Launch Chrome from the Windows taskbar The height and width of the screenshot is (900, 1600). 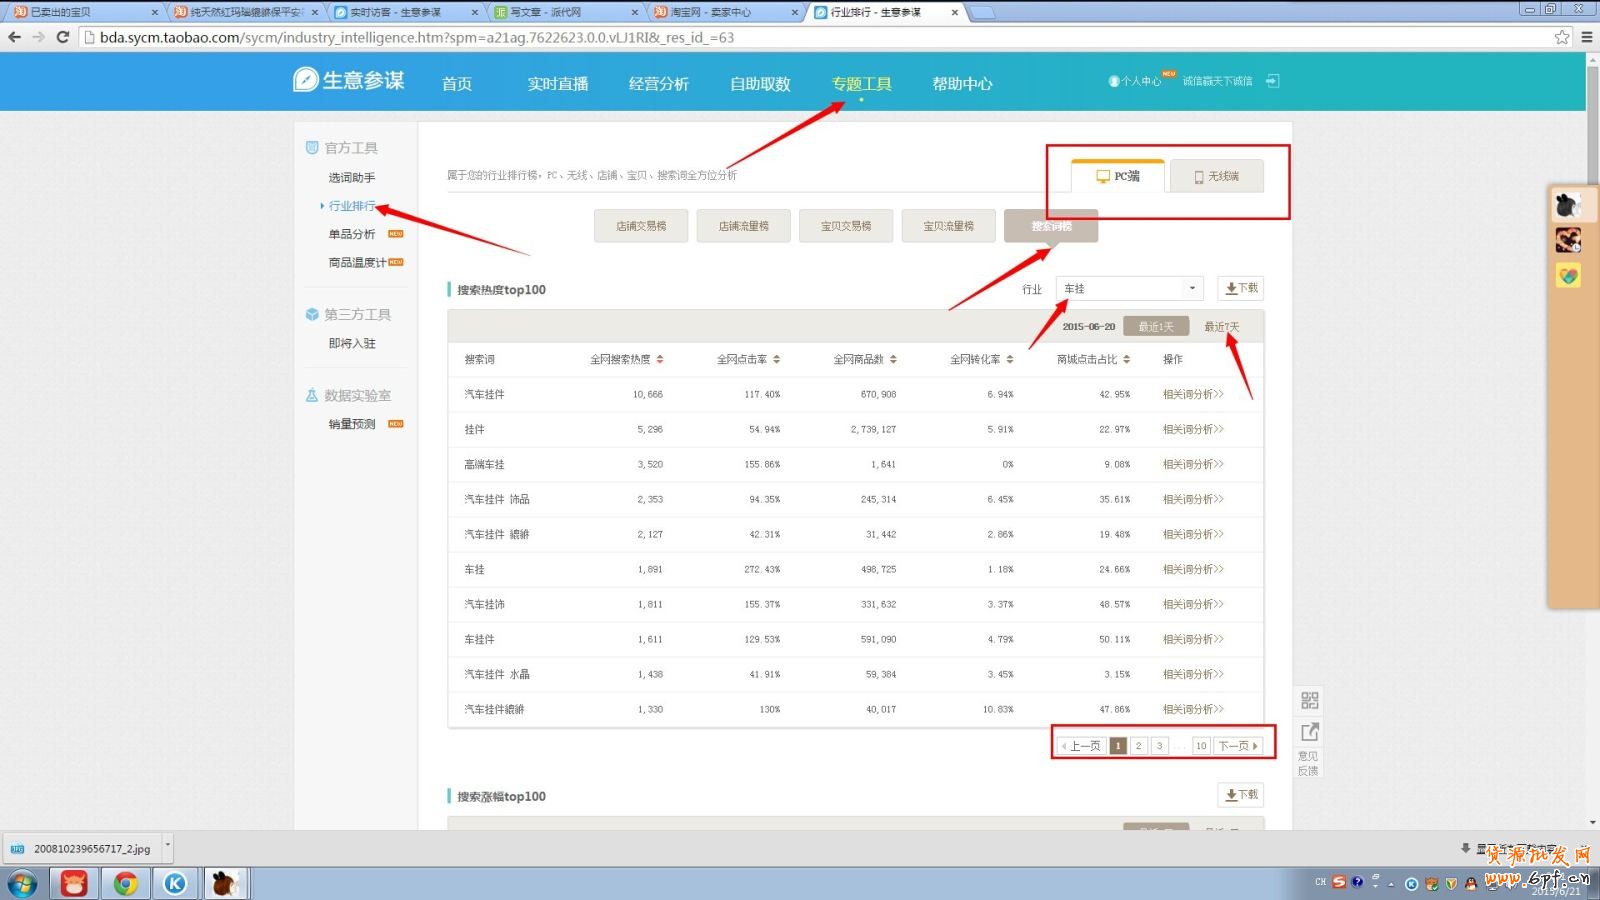(x=125, y=883)
